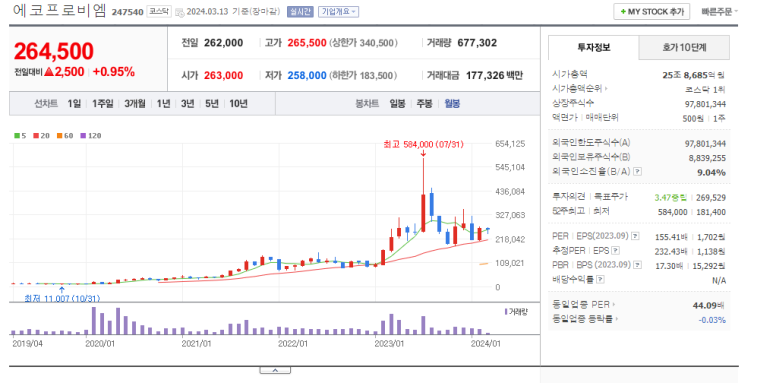
Task: Click the target price 269,529
Action: [711, 197]
